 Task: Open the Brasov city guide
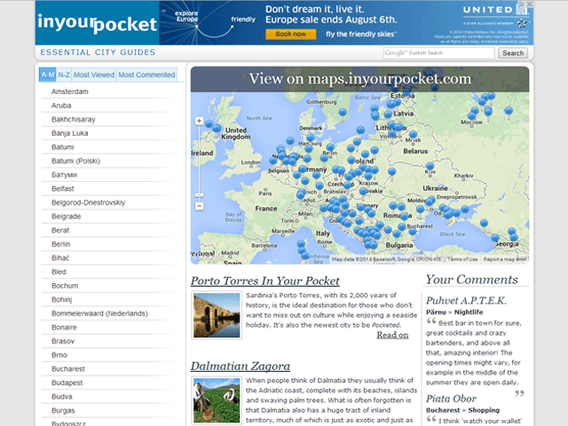(x=63, y=341)
